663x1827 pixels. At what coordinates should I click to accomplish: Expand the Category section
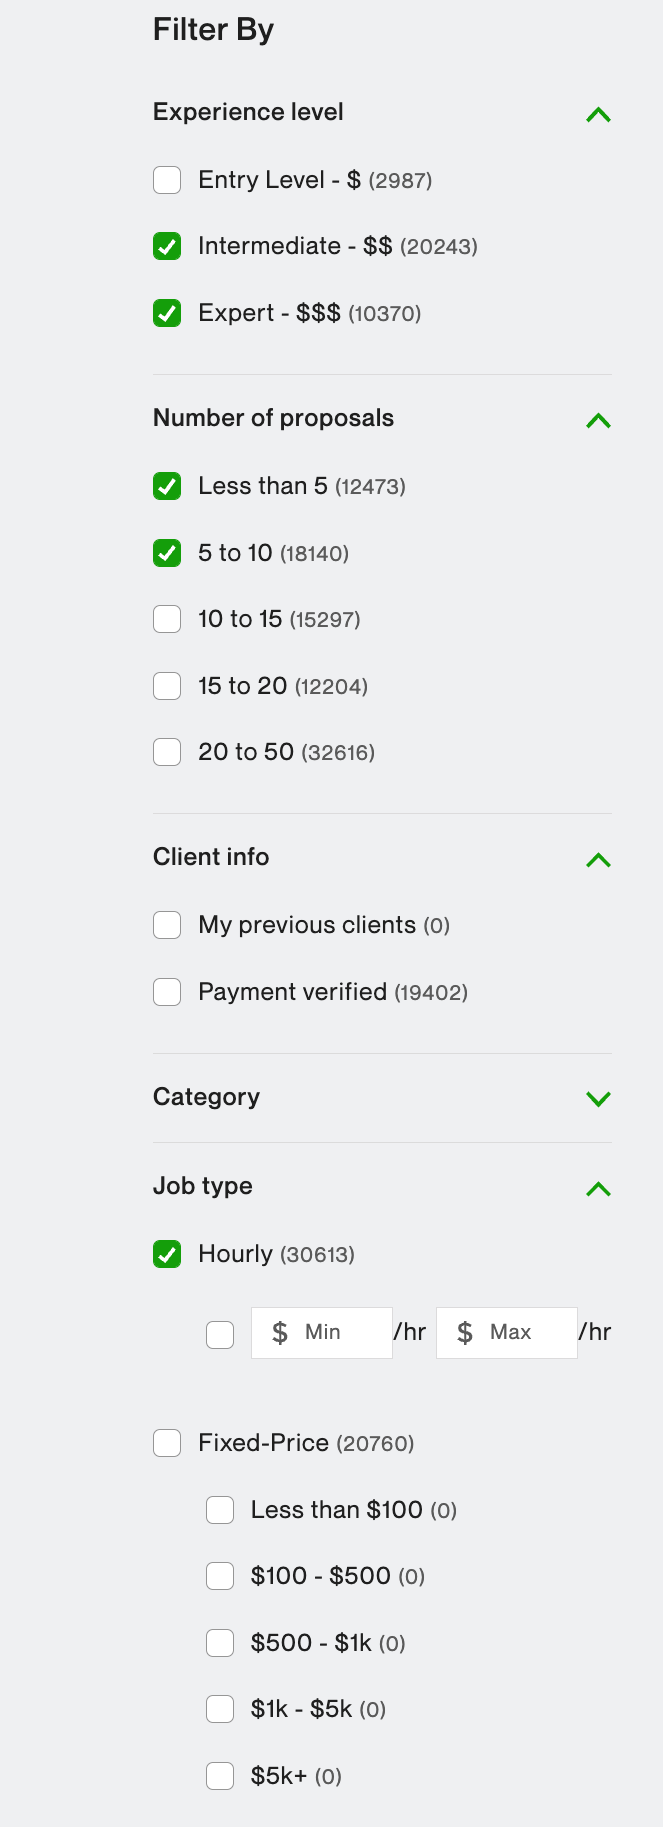[x=597, y=1098]
